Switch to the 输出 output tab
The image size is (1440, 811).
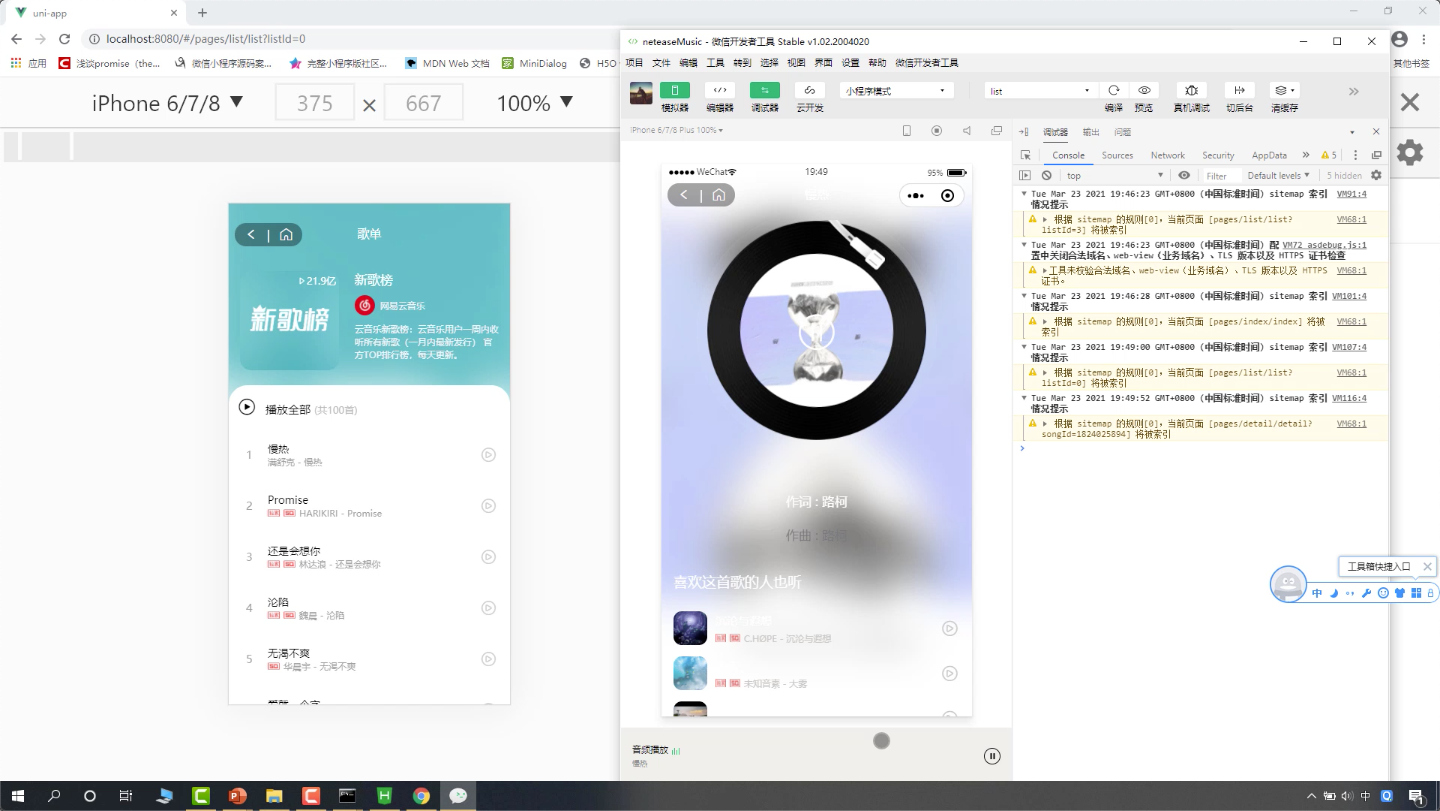coord(1091,132)
